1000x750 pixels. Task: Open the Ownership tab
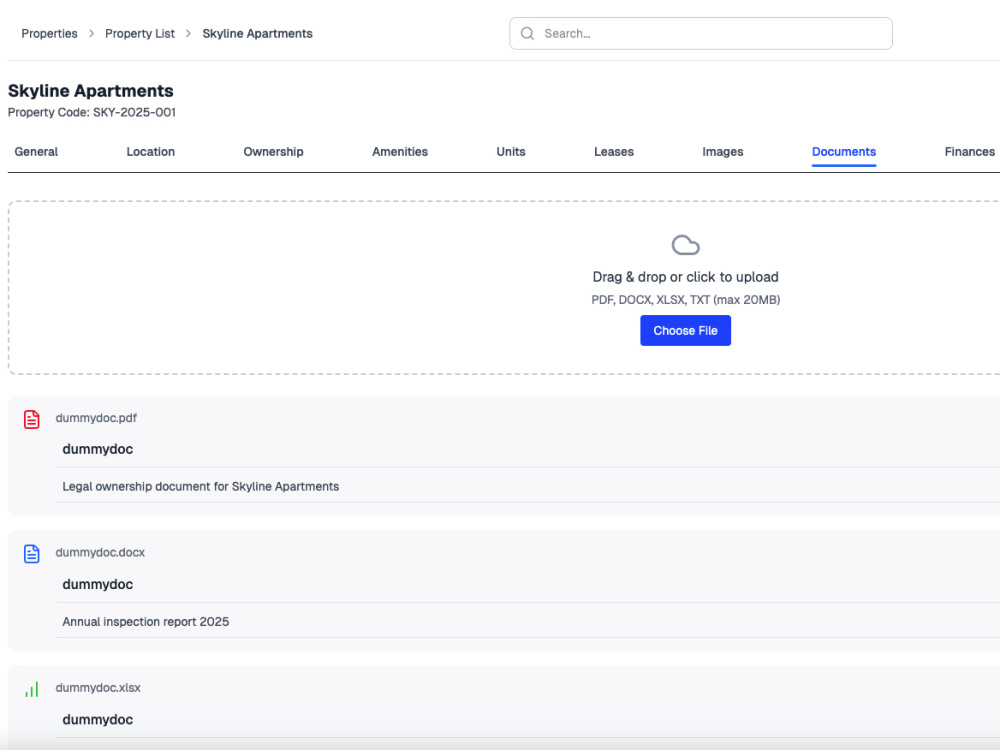274,152
